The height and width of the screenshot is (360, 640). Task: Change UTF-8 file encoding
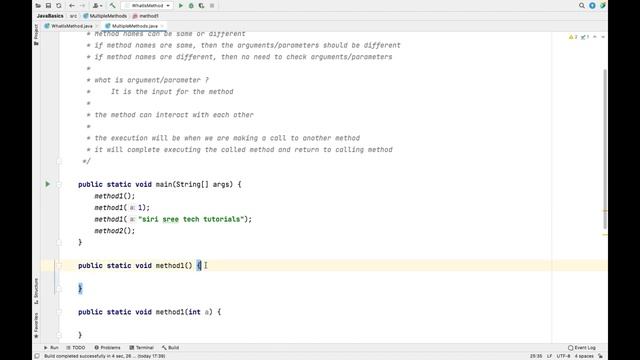(564, 356)
